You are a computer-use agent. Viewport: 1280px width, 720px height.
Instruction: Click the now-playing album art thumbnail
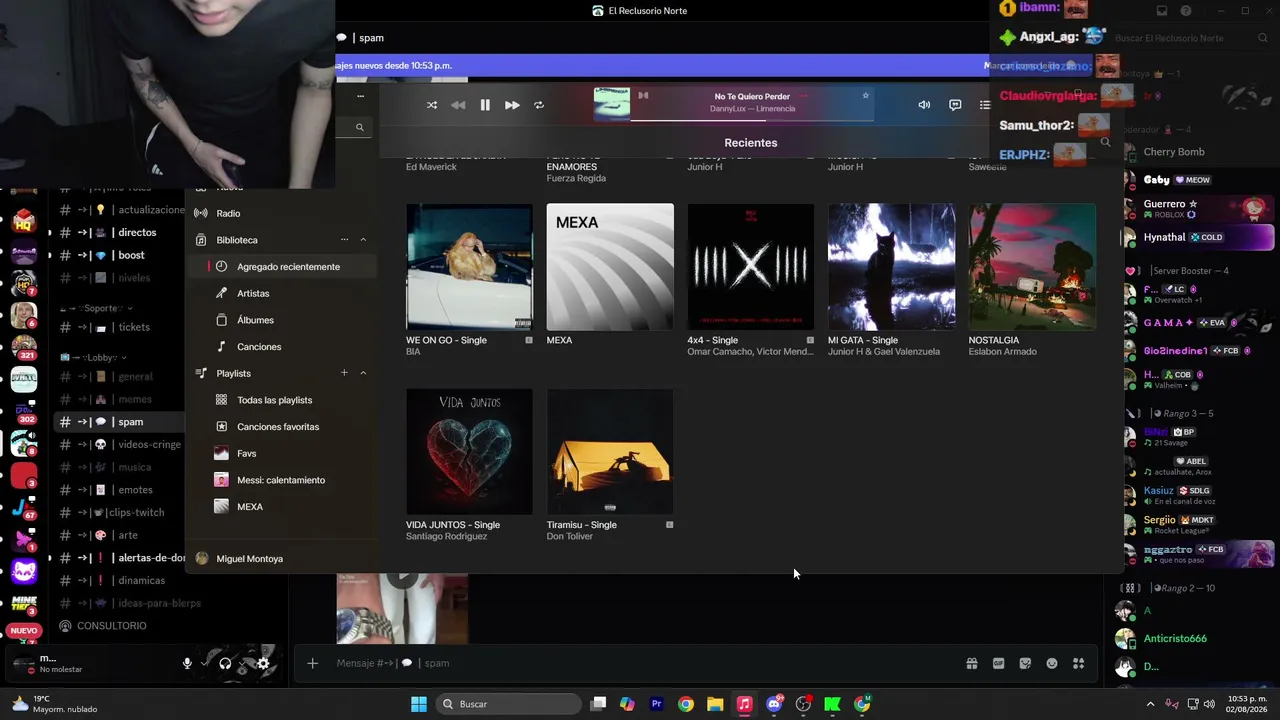[x=612, y=104]
